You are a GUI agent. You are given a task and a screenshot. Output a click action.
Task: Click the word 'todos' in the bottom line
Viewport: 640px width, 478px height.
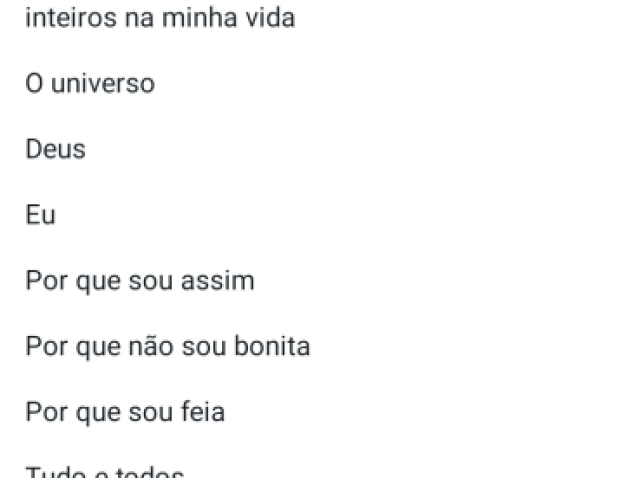click(x=150, y=472)
